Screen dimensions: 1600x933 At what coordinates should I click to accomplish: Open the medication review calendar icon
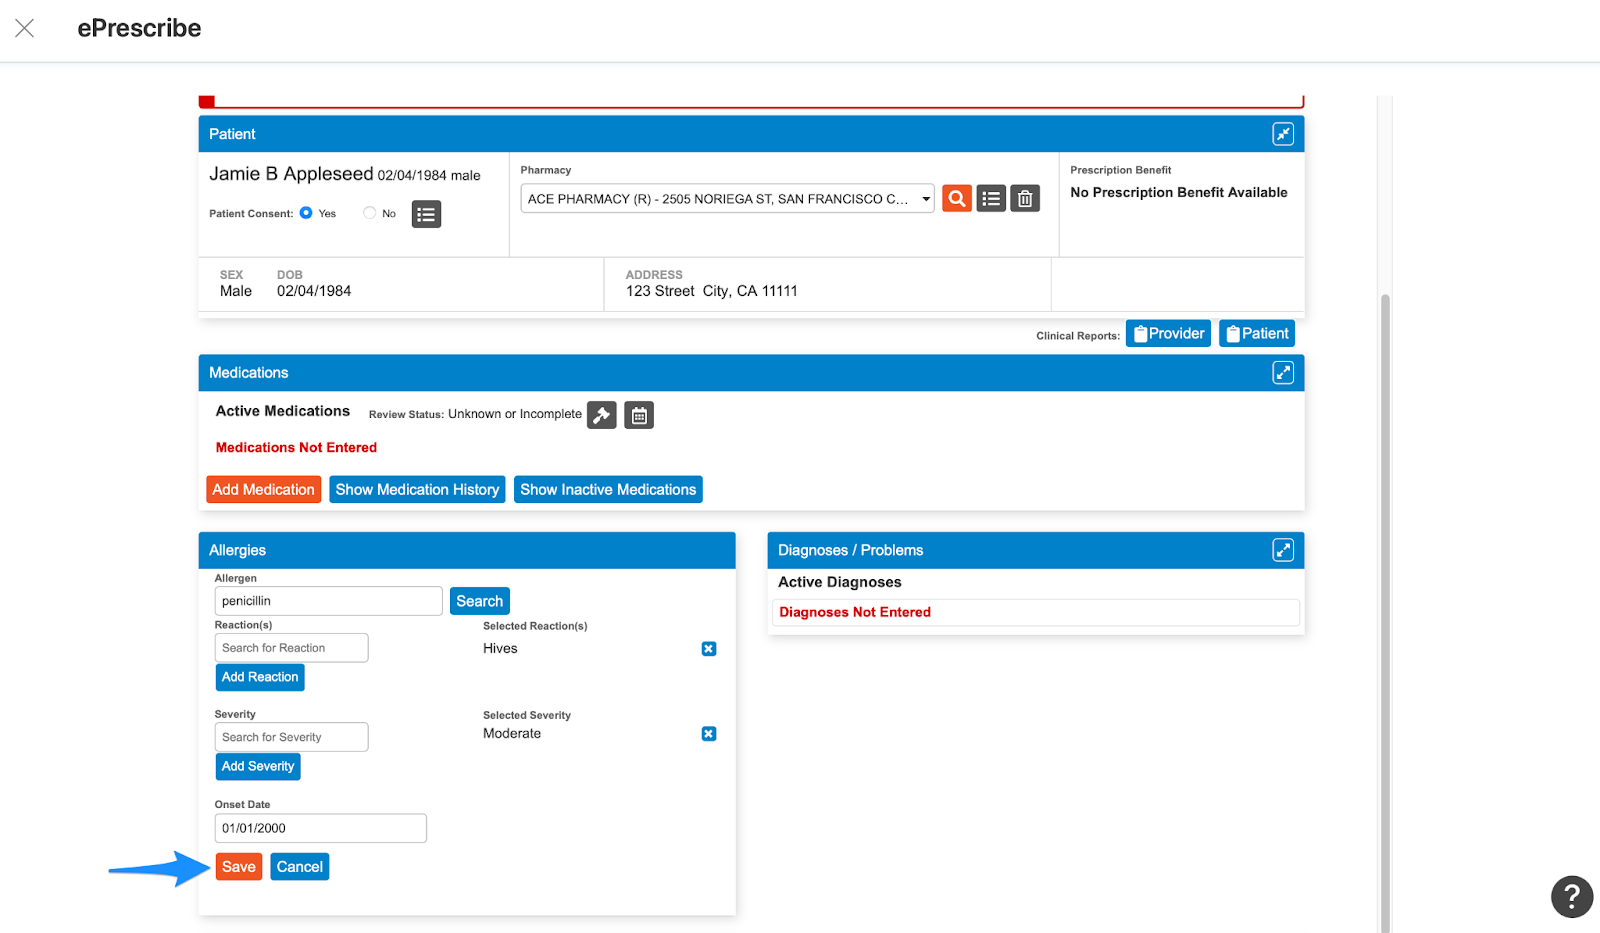[x=638, y=414]
